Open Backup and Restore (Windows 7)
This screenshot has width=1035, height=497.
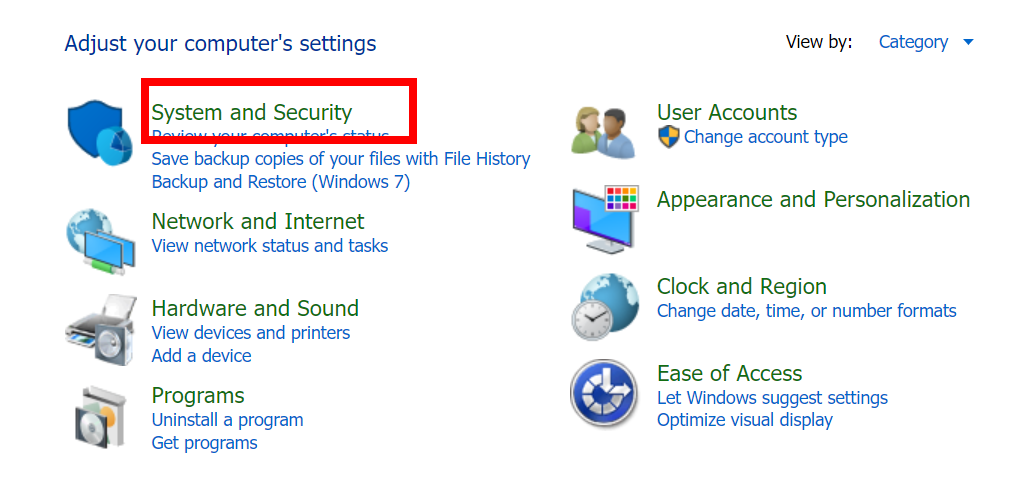click(280, 182)
